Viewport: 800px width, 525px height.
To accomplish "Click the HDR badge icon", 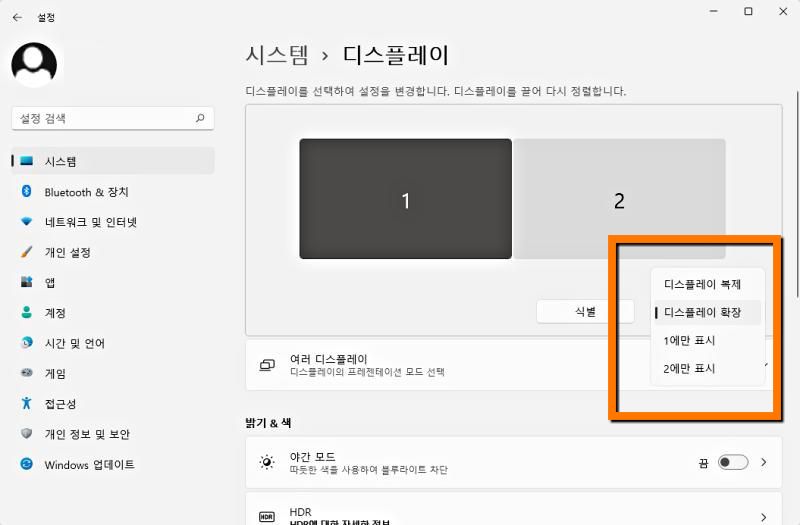I will coord(267,516).
